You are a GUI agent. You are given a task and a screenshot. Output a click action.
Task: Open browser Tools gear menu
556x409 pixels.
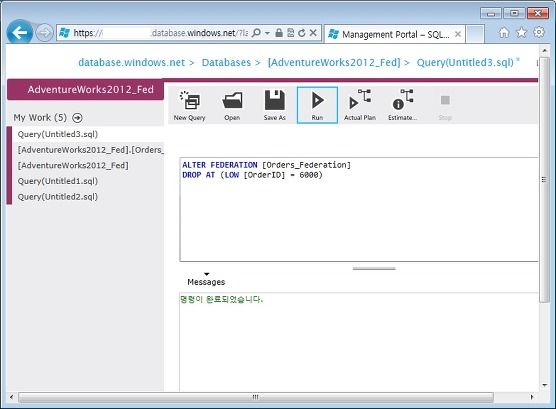click(x=539, y=32)
